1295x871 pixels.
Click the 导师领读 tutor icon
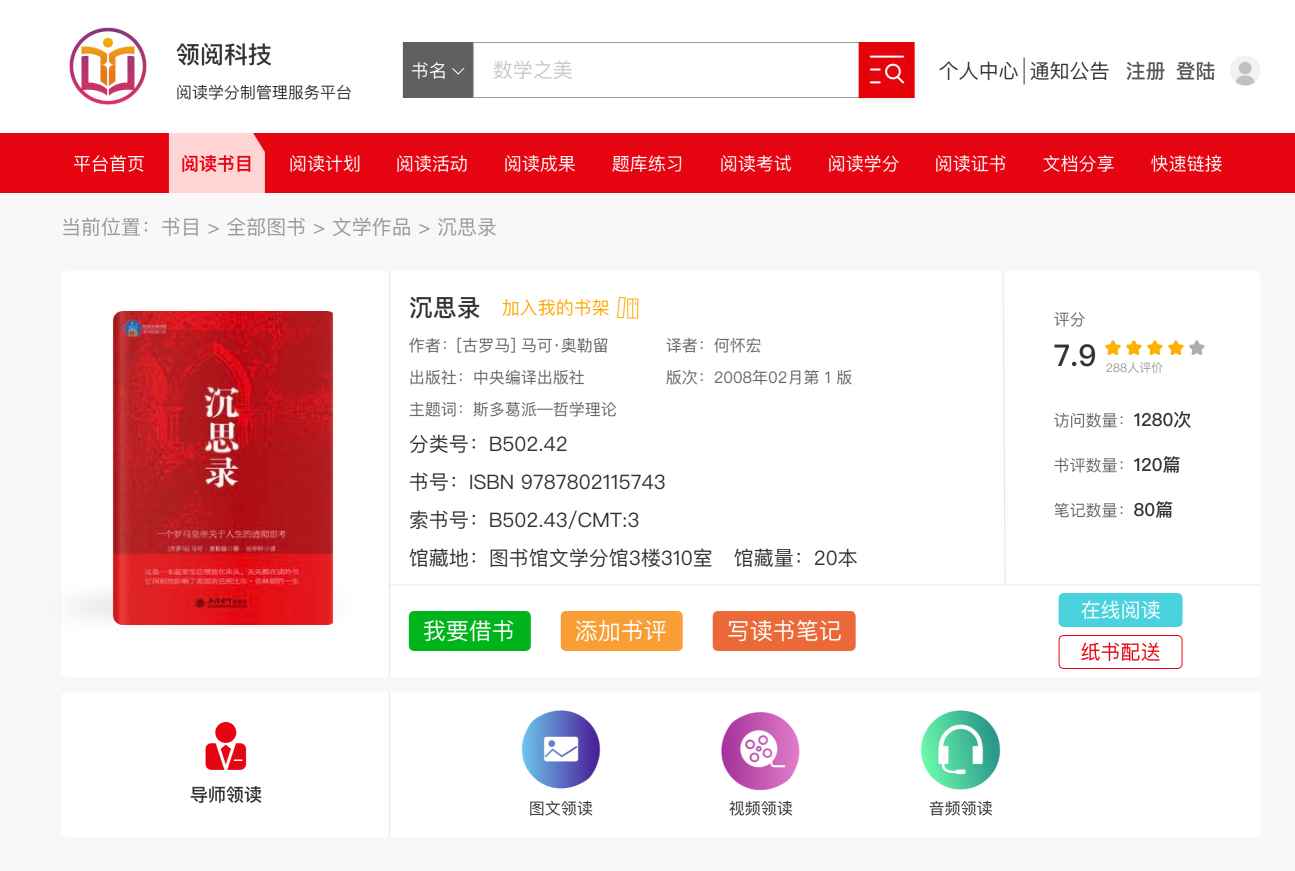coord(226,747)
